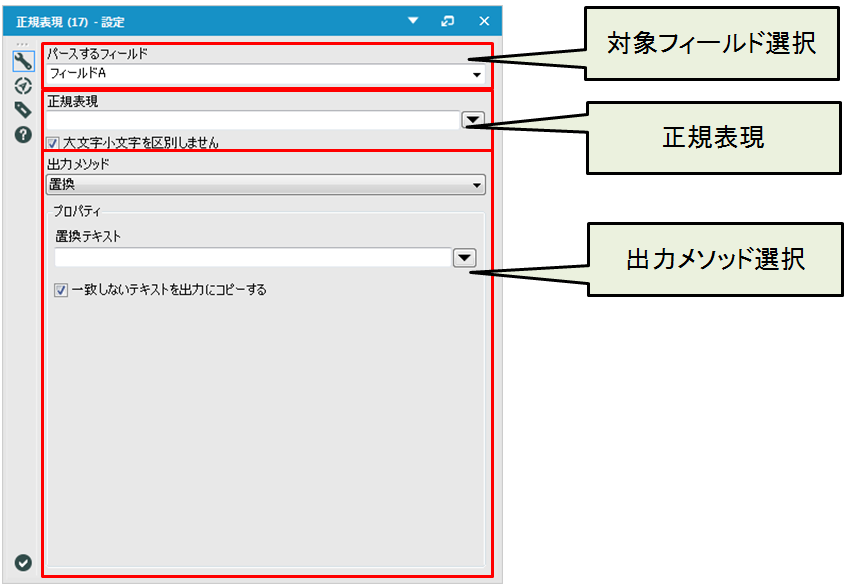The height and width of the screenshot is (588, 866).
Task: Close the 正規表現 settings panel
Action: 484,21
